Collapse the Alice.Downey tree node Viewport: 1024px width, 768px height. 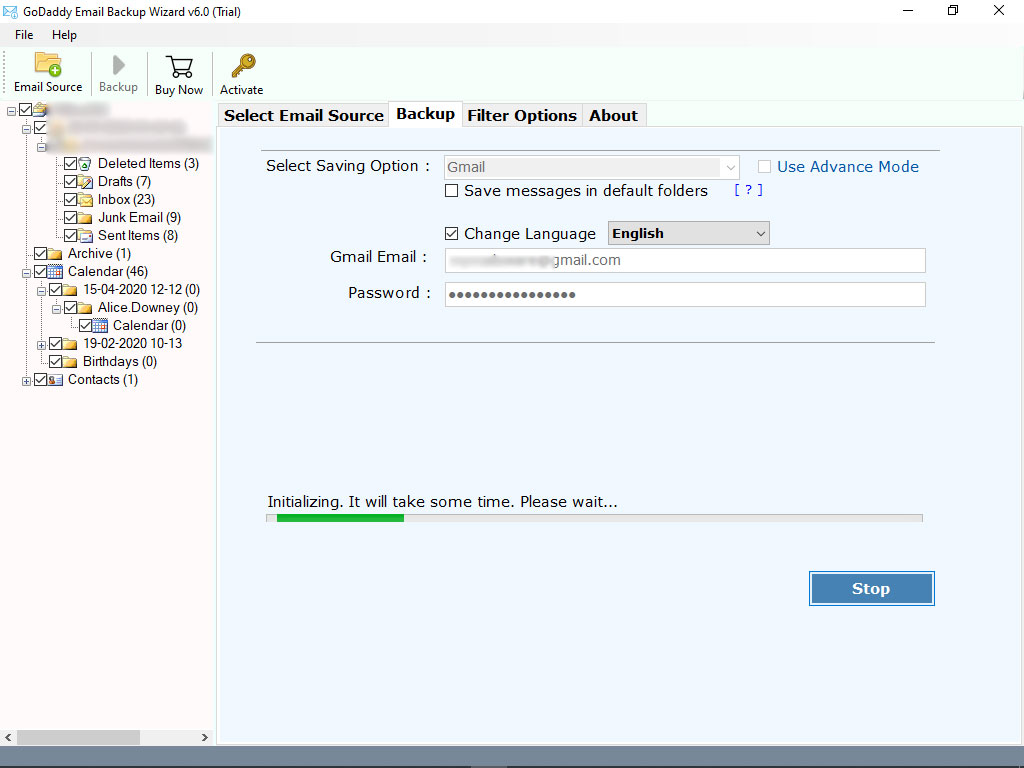[x=56, y=309]
